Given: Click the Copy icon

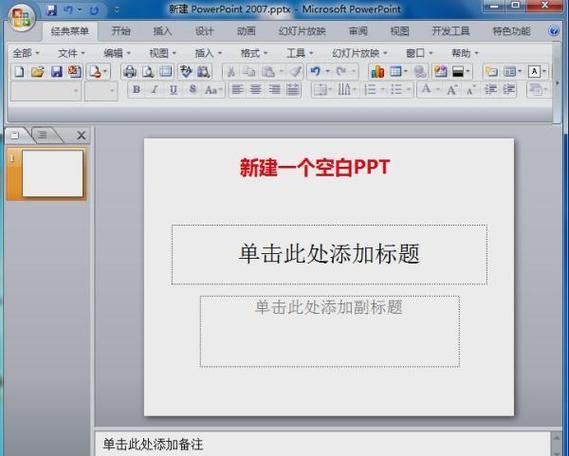Looking at the screenshot, I should pyautogui.click(x=249, y=71).
